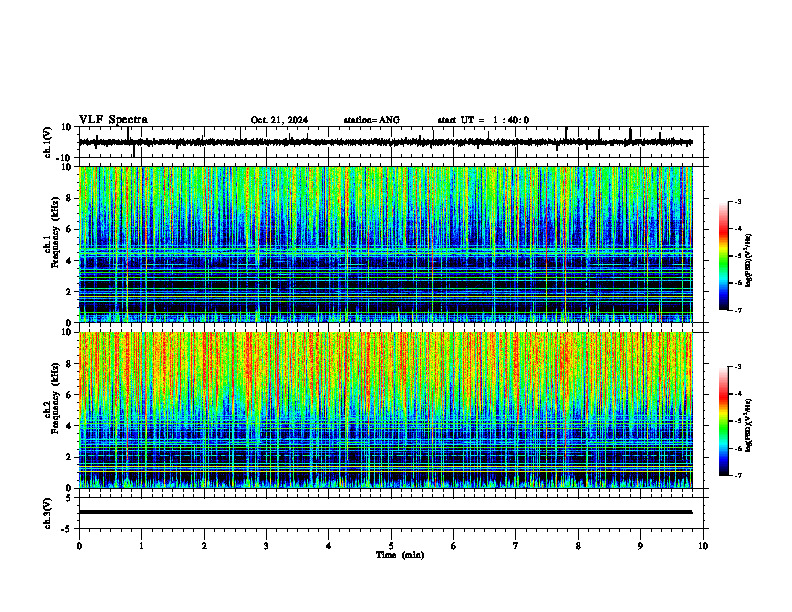This screenshot has height=612, width=792.
Task: Click time axis tick label "2"
Action: pos(204,546)
